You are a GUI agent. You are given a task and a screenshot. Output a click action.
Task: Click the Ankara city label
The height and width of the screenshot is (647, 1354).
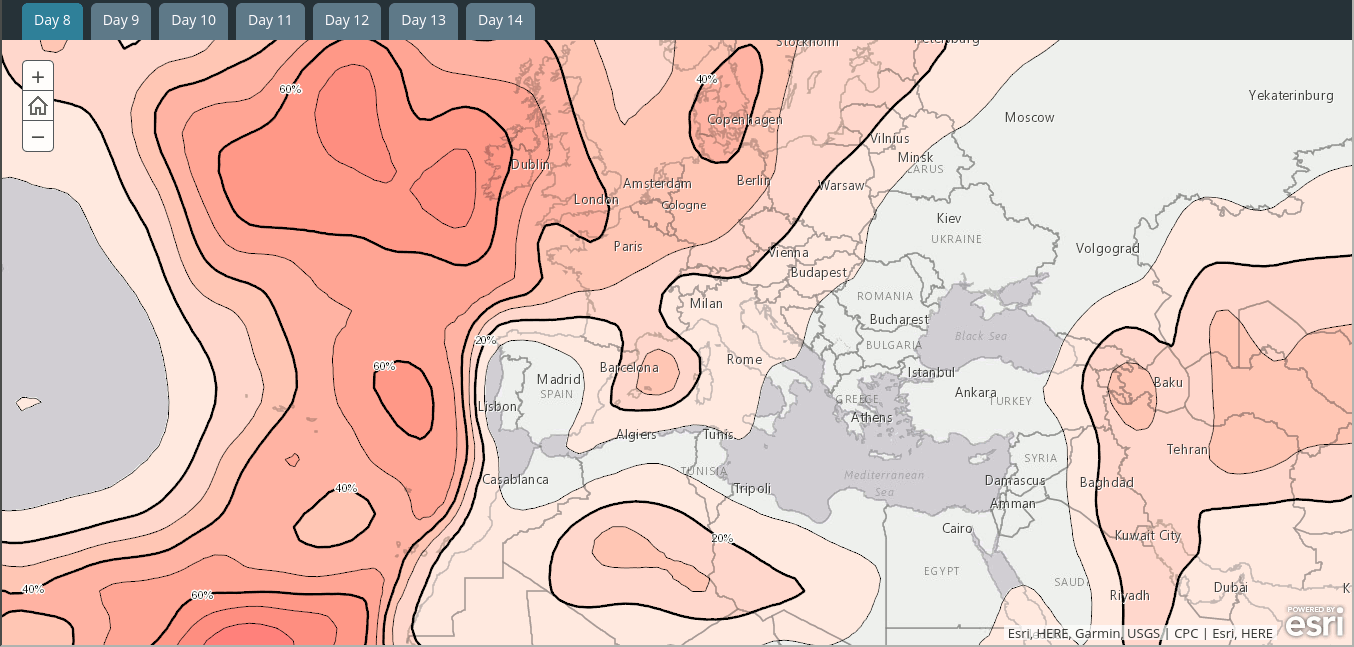tap(975, 392)
